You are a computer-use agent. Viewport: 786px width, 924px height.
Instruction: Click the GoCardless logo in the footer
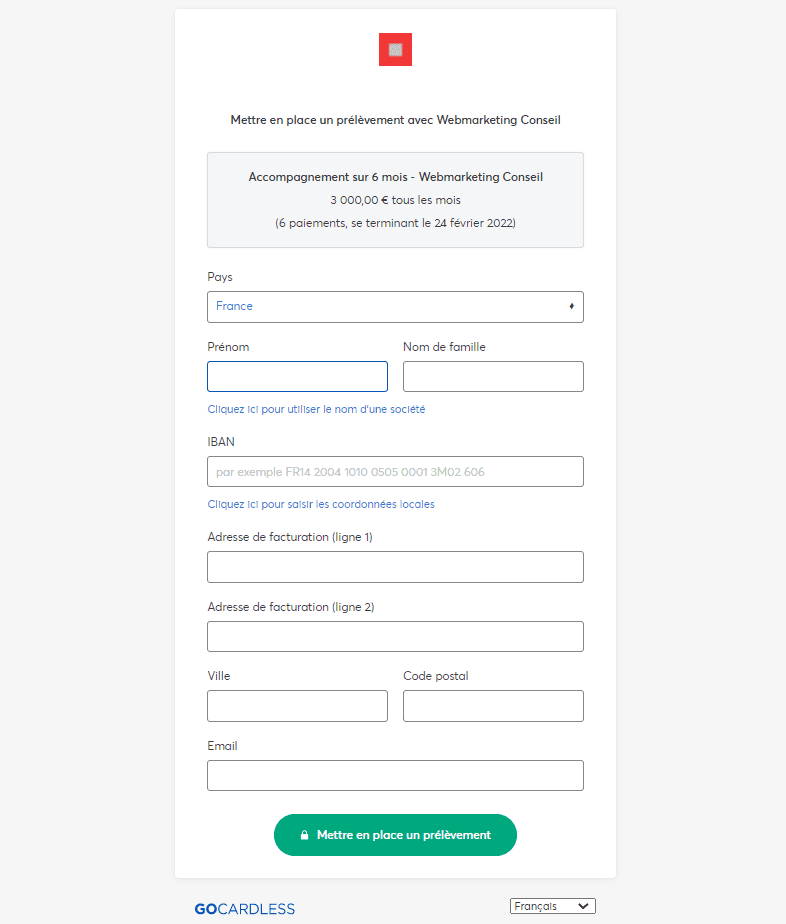click(245, 909)
